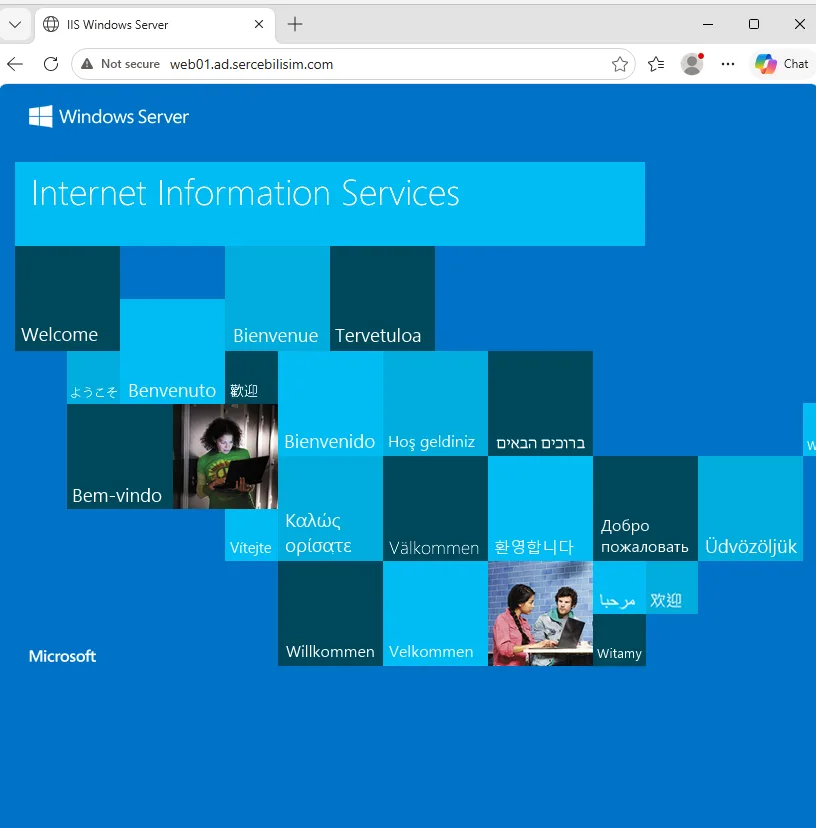Open the Settings and more menu
This screenshot has height=828, width=816.
pyautogui.click(x=727, y=64)
